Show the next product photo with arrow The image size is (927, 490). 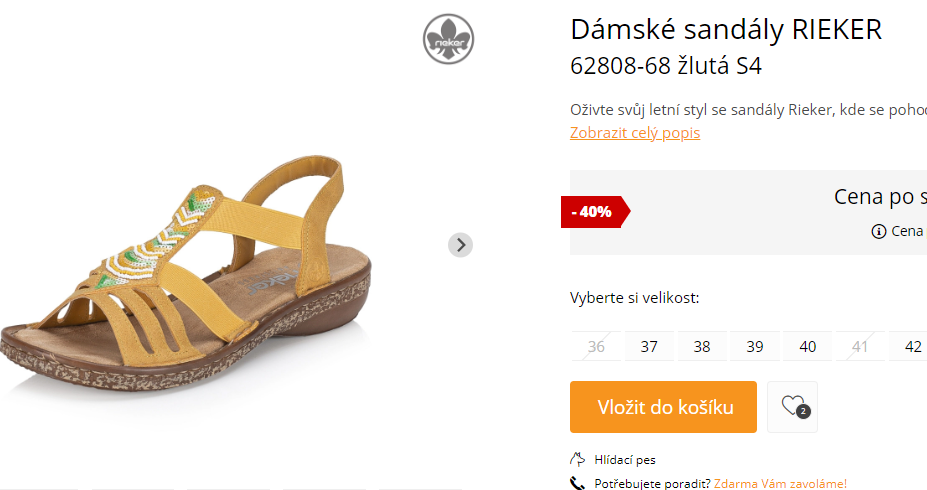(x=461, y=245)
